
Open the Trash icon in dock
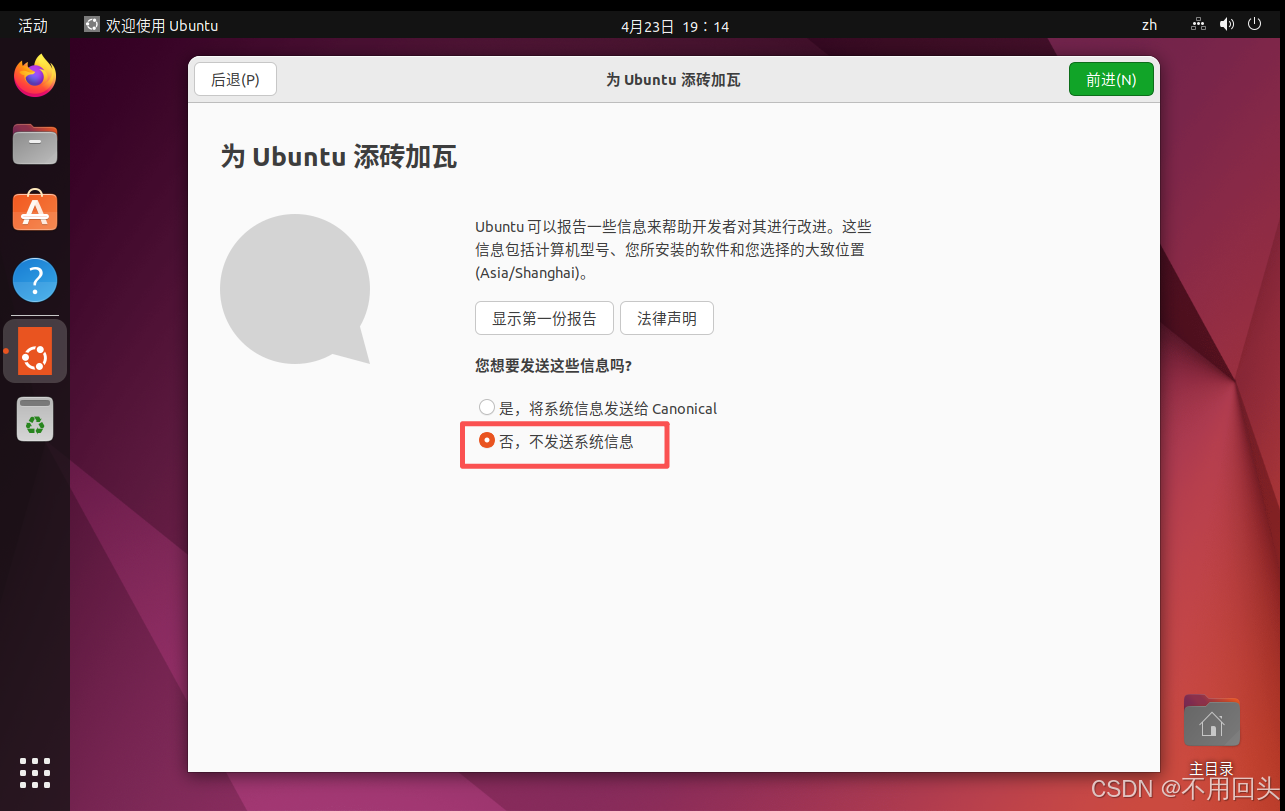[35, 419]
